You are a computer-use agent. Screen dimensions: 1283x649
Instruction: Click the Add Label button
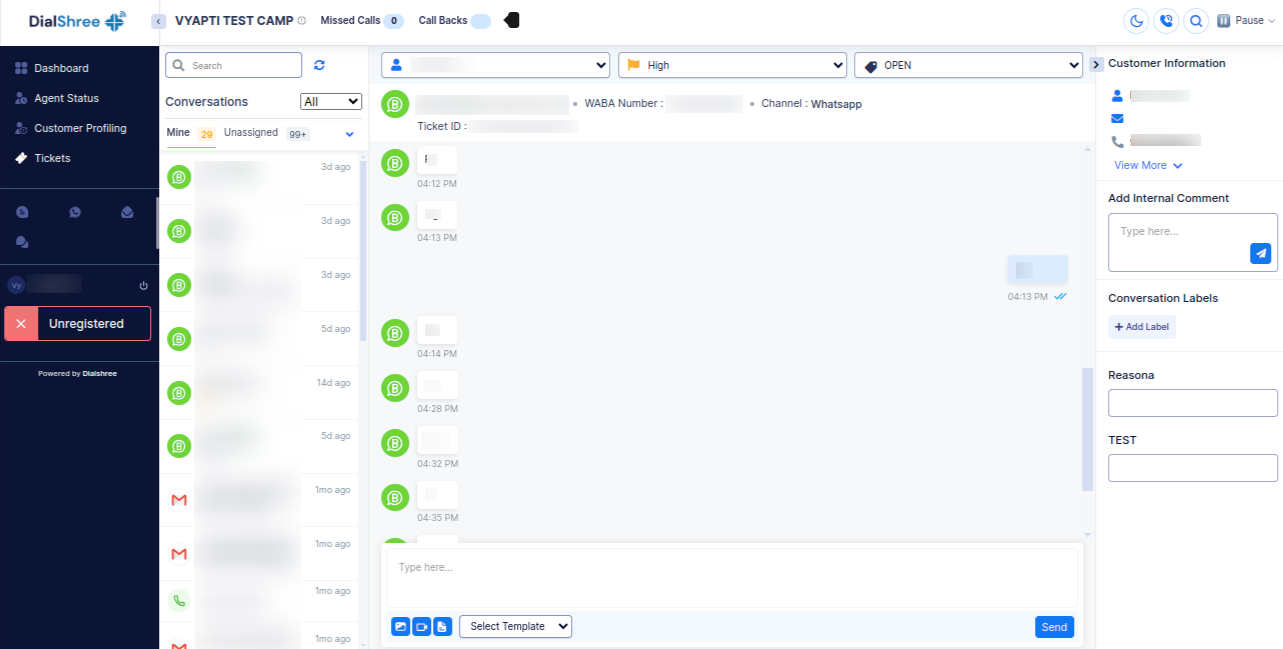click(x=1142, y=327)
